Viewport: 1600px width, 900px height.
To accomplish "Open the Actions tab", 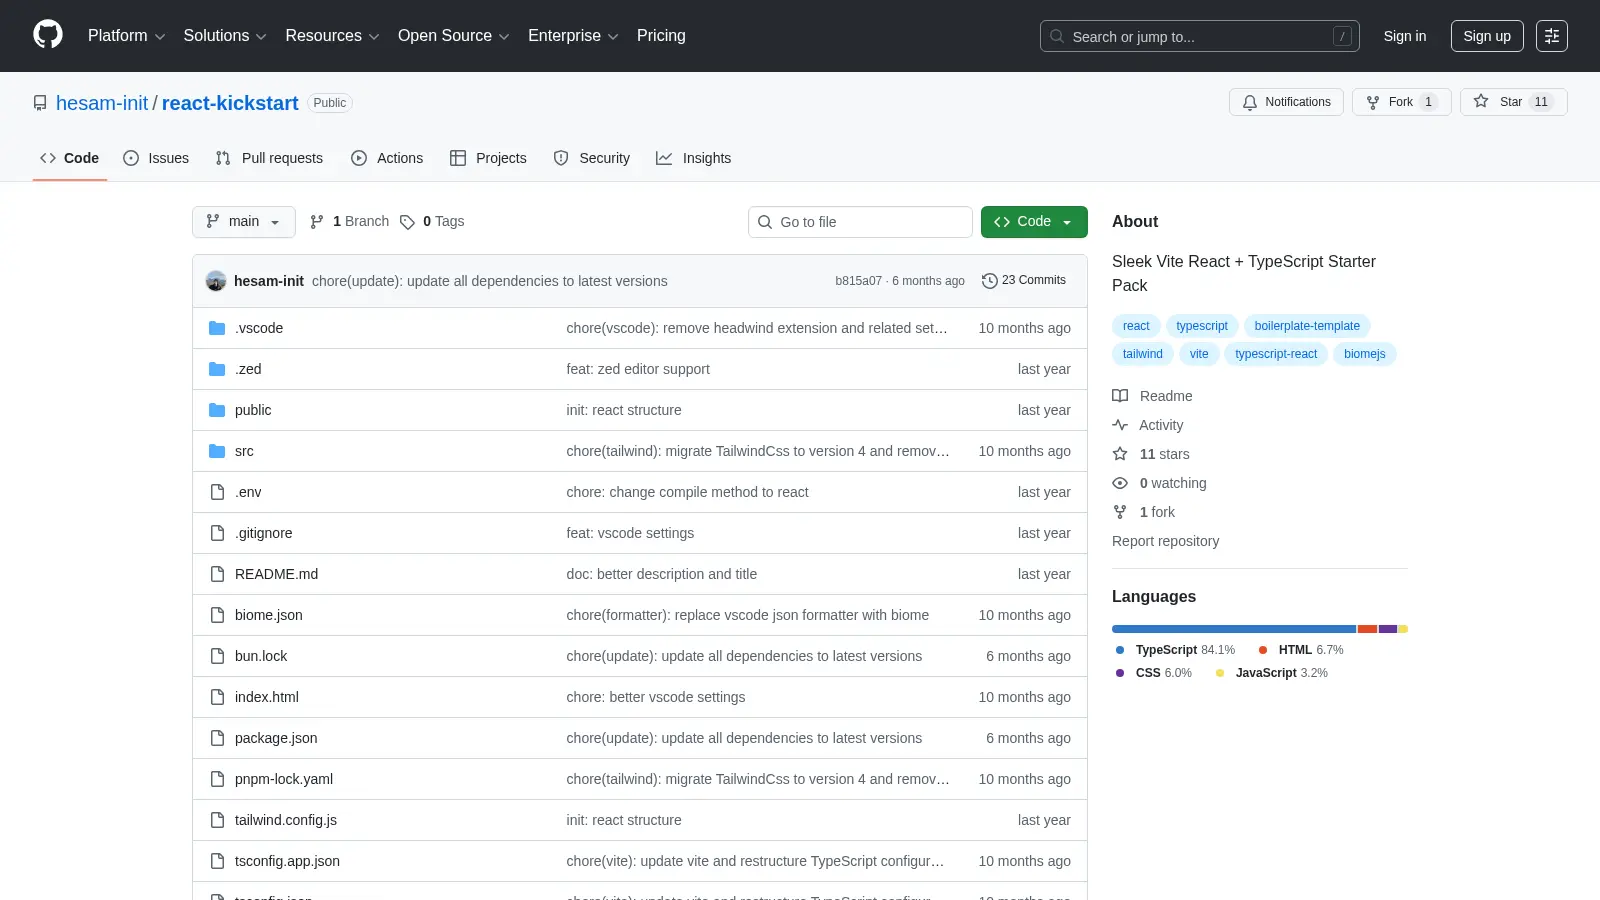I will pyautogui.click(x=387, y=158).
